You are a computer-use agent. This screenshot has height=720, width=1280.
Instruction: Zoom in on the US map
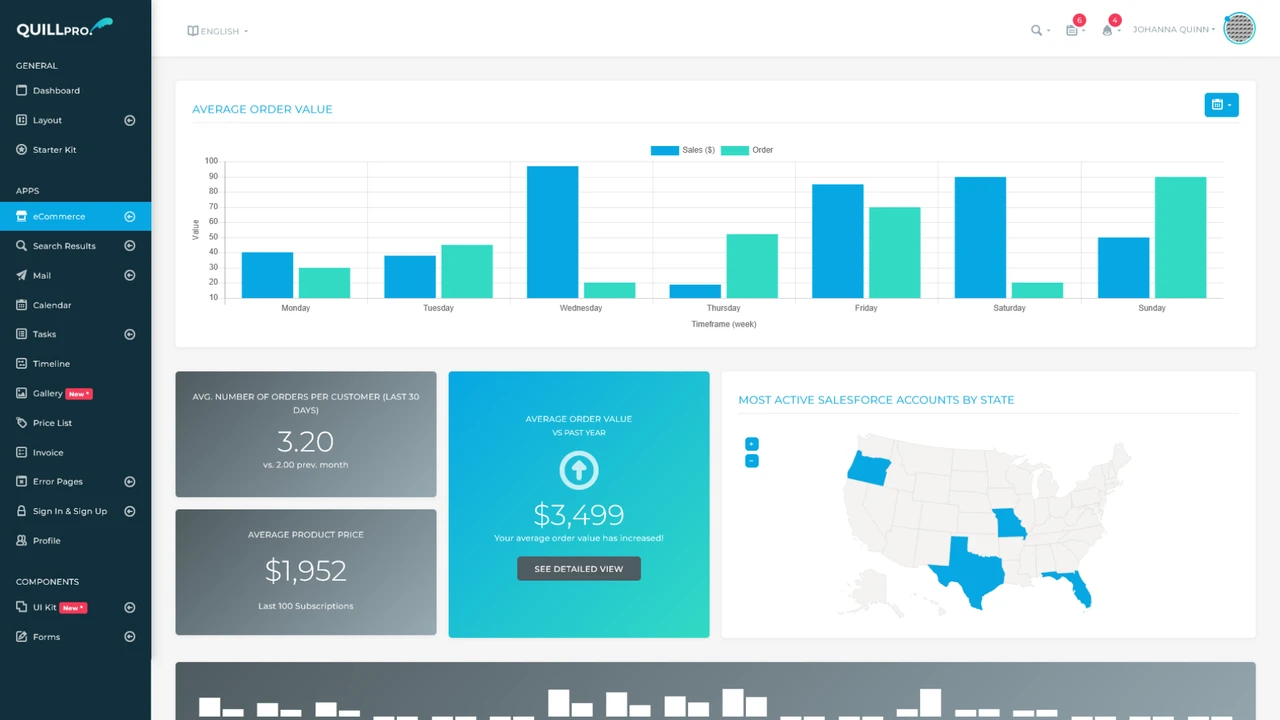pos(752,444)
